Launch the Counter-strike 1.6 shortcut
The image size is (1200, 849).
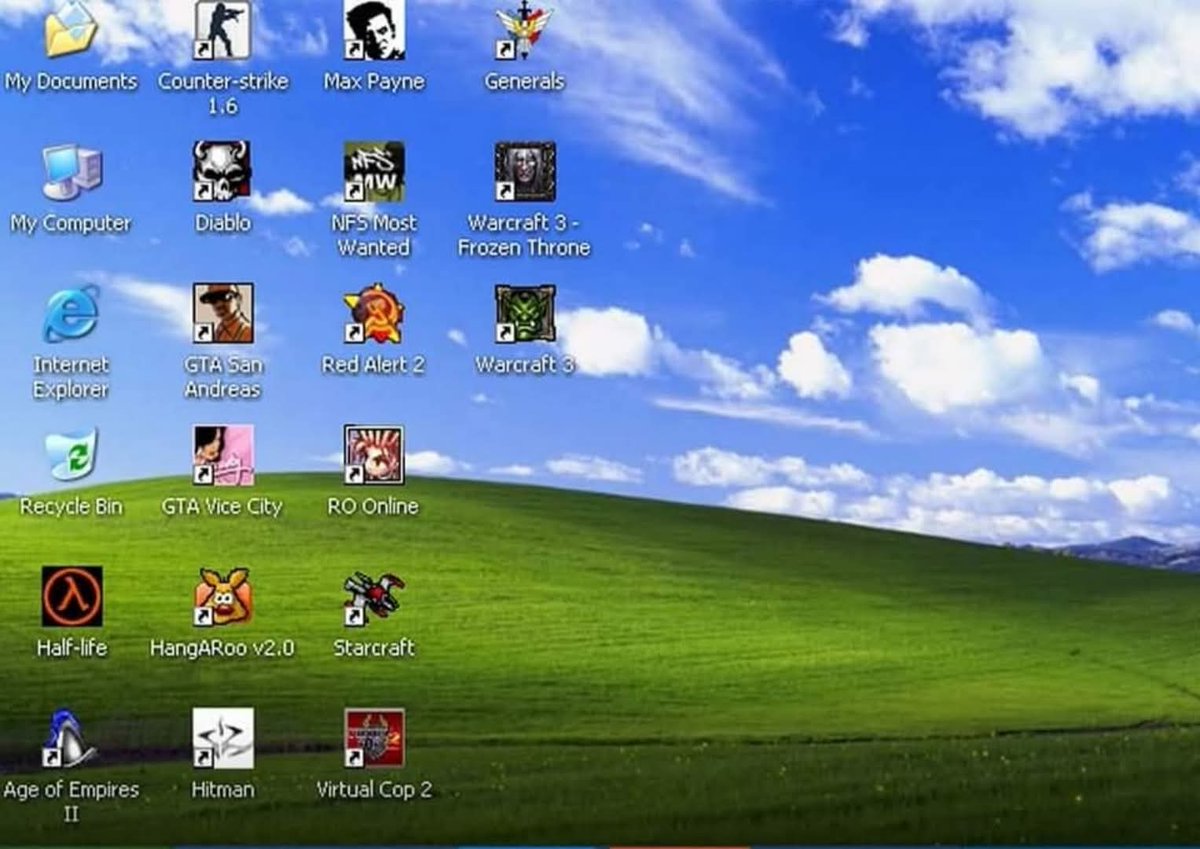pyautogui.click(x=222, y=30)
